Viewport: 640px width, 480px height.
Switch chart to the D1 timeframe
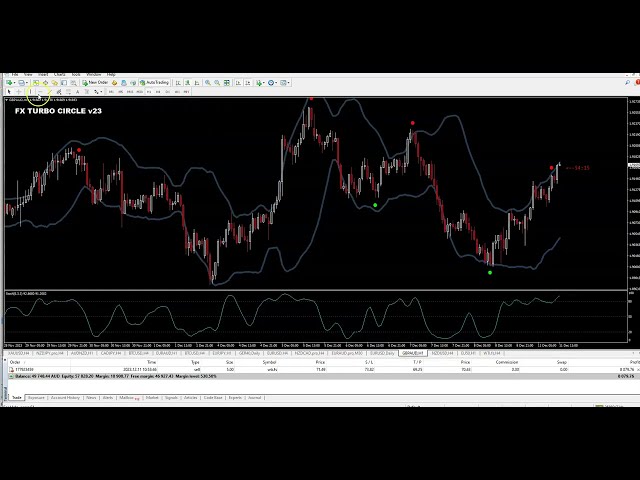(x=166, y=92)
